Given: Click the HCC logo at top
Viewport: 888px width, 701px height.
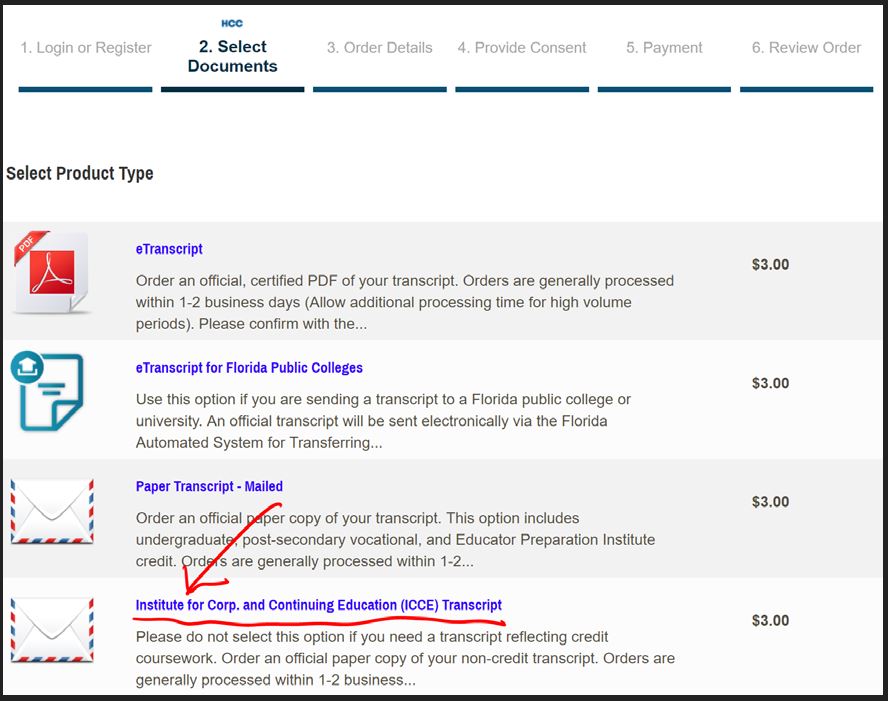Looking at the screenshot, I should tap(232, 23).
